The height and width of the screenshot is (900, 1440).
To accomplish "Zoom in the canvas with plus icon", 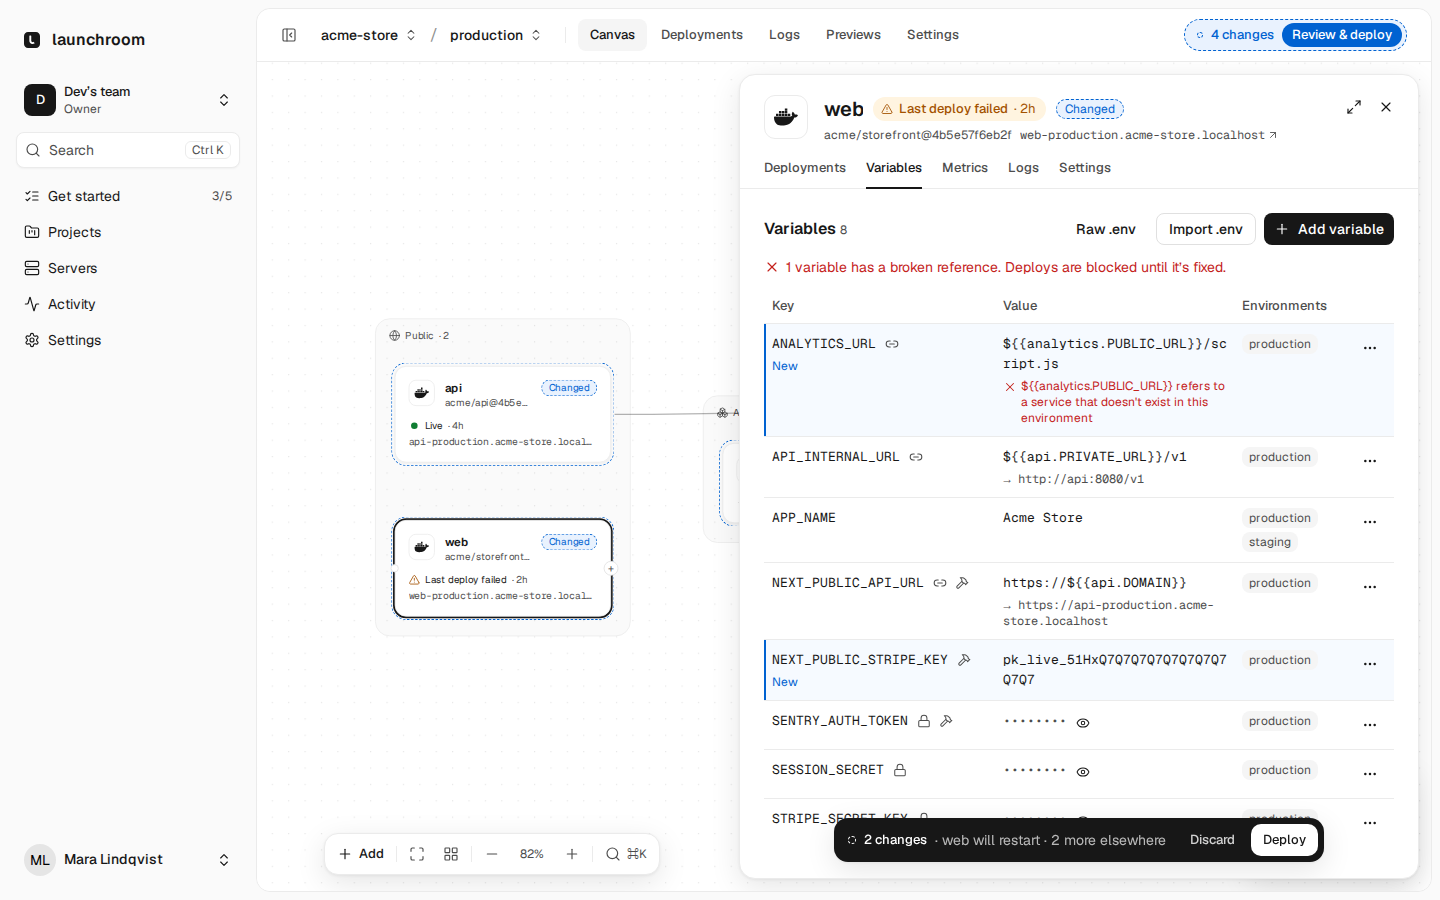I will pos(572,854).
